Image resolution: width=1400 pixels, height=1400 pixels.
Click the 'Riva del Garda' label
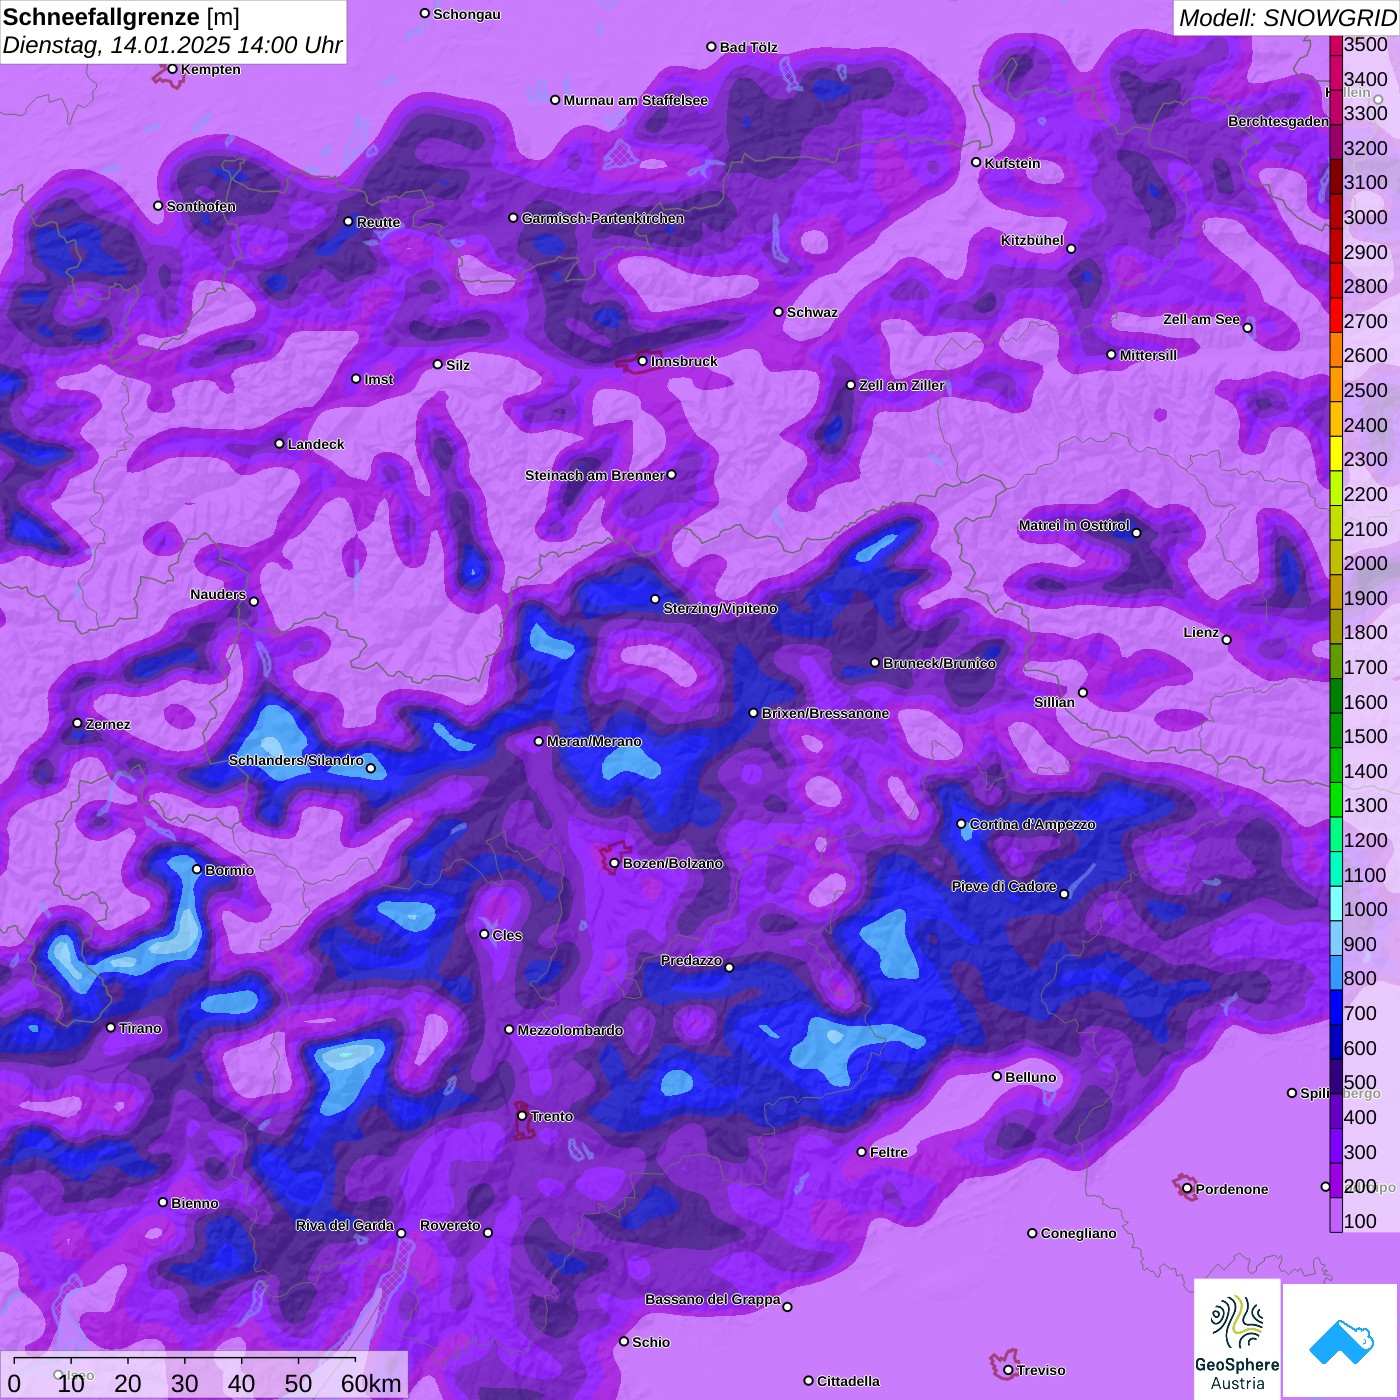pyautogui.click(x=345, y=1225)
